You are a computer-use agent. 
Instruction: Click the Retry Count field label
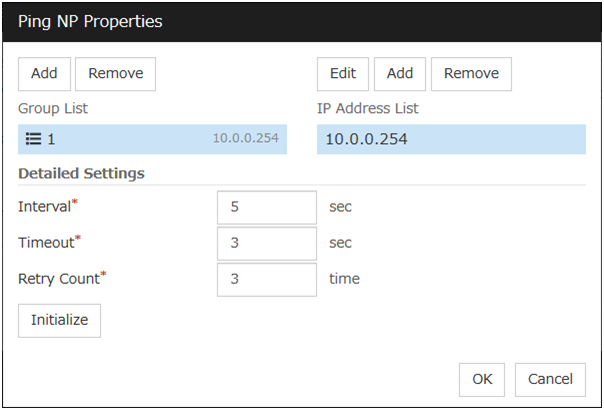click(x=58, y=279)
